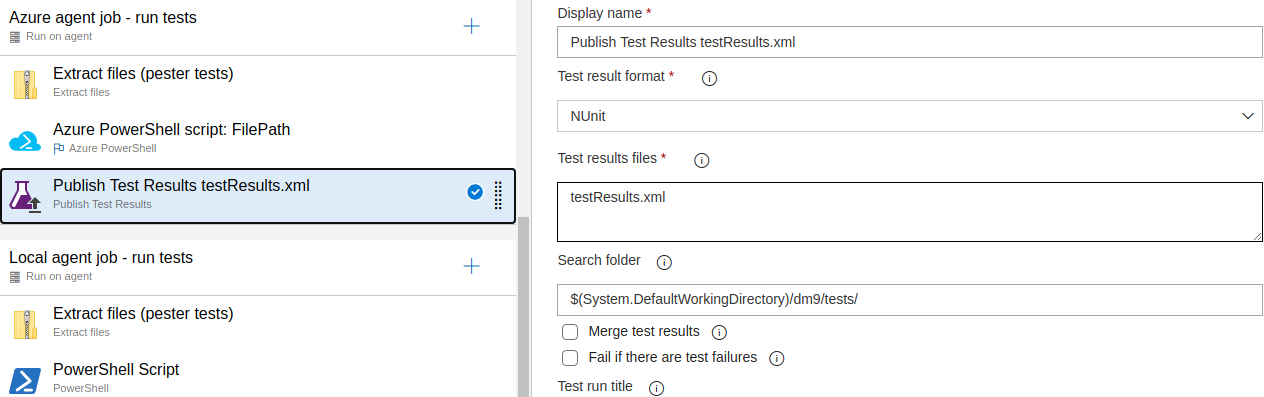Add task to Azure agent job

472,26
